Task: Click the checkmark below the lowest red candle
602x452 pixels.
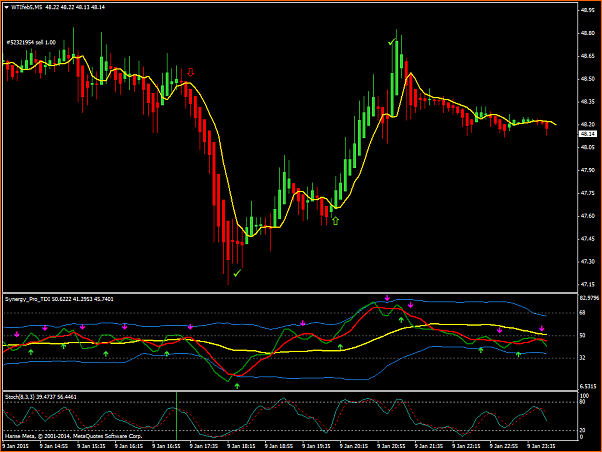Action: click(237, 273)
